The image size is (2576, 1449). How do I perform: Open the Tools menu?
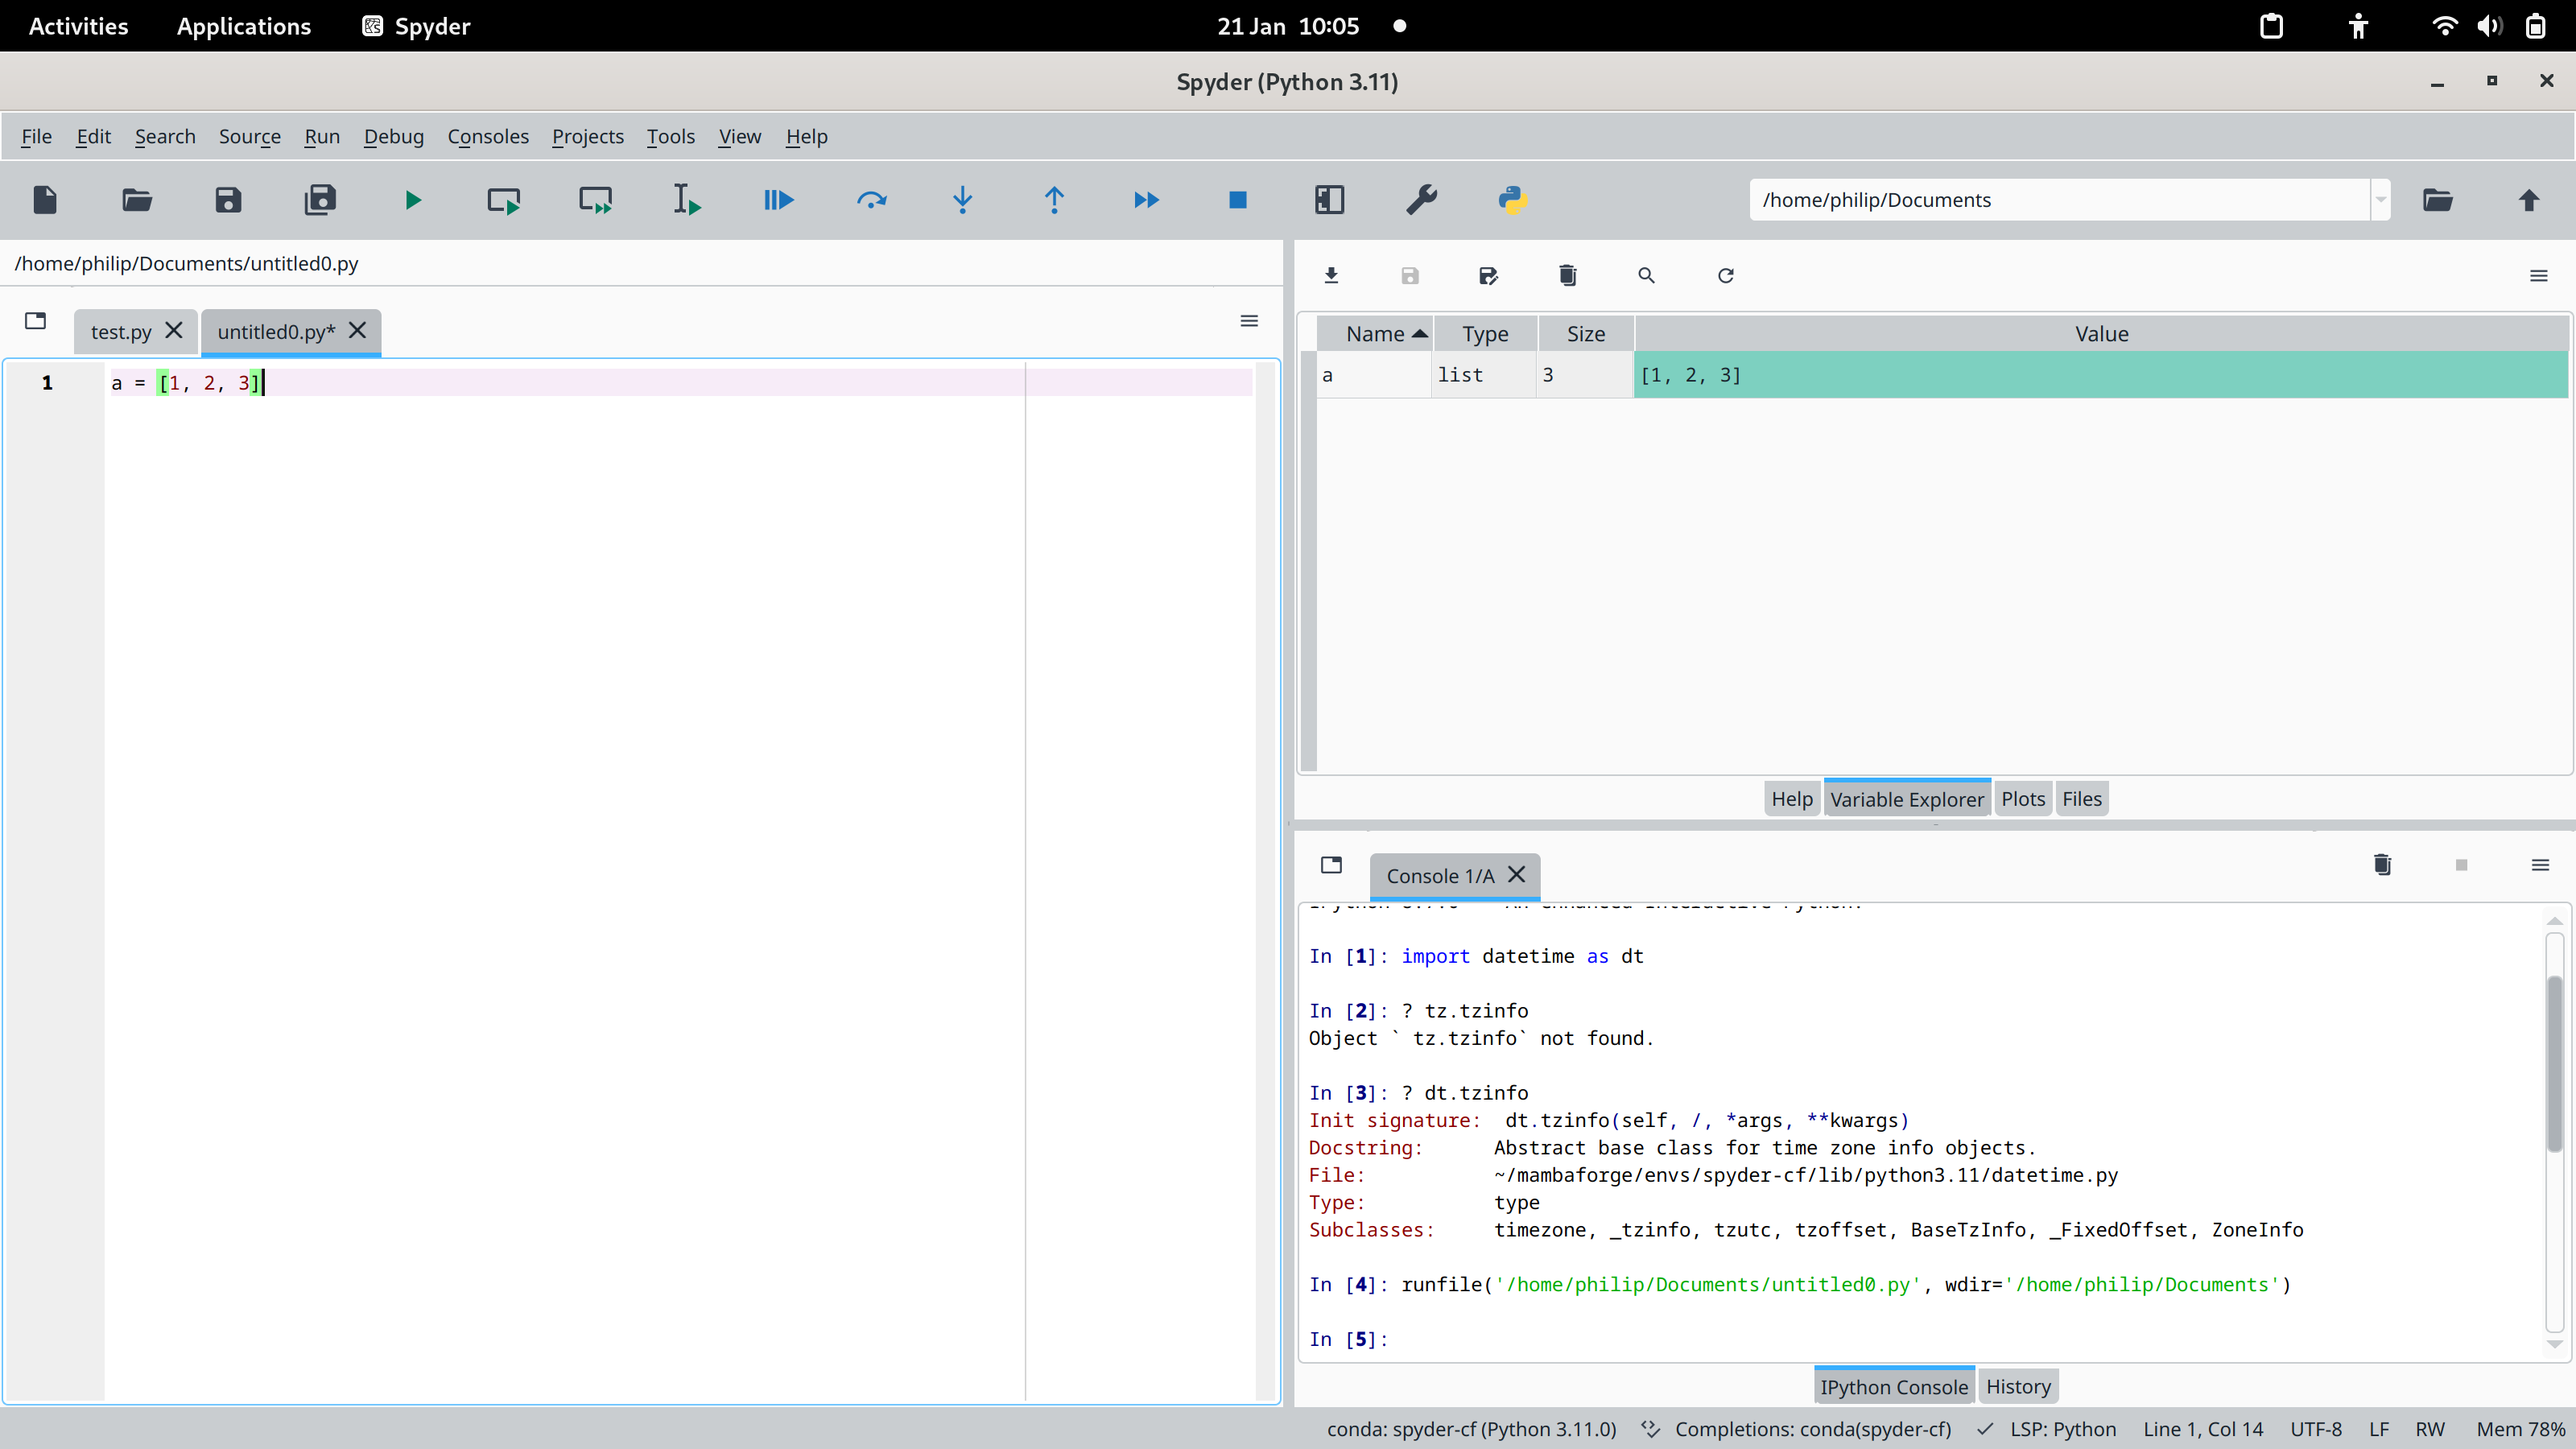coord(670,136)
